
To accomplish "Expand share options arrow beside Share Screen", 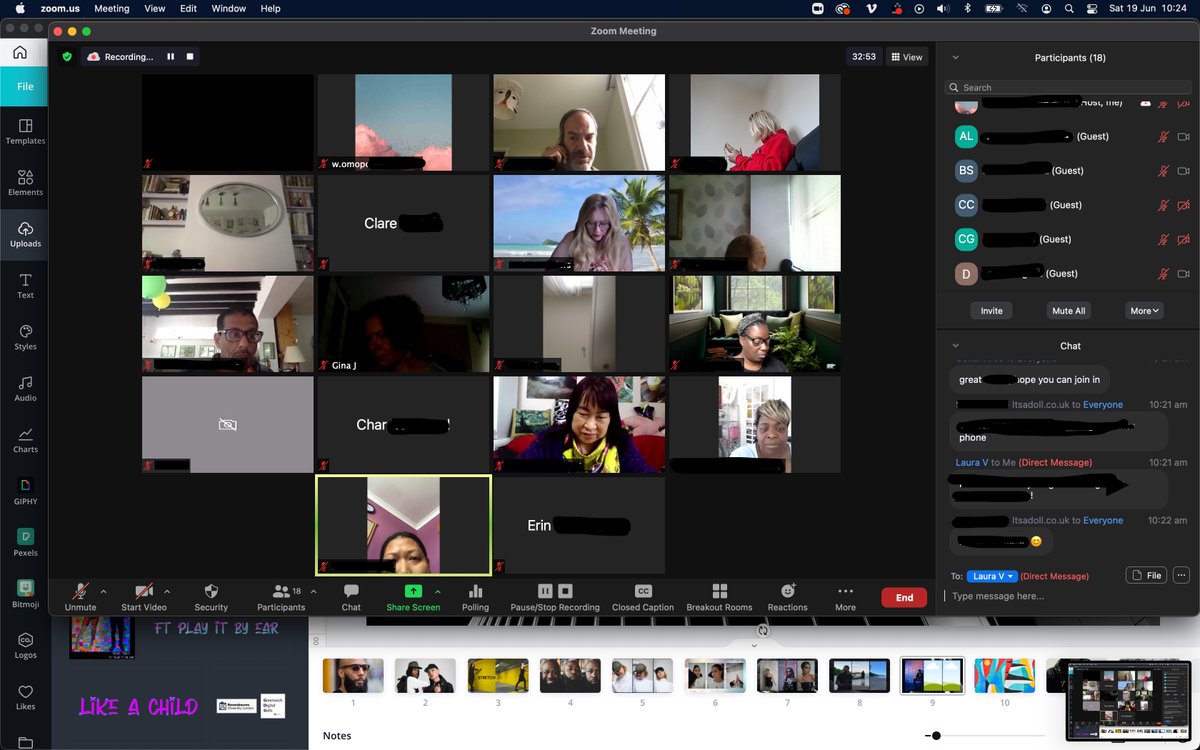I will (x=437, y=591).
